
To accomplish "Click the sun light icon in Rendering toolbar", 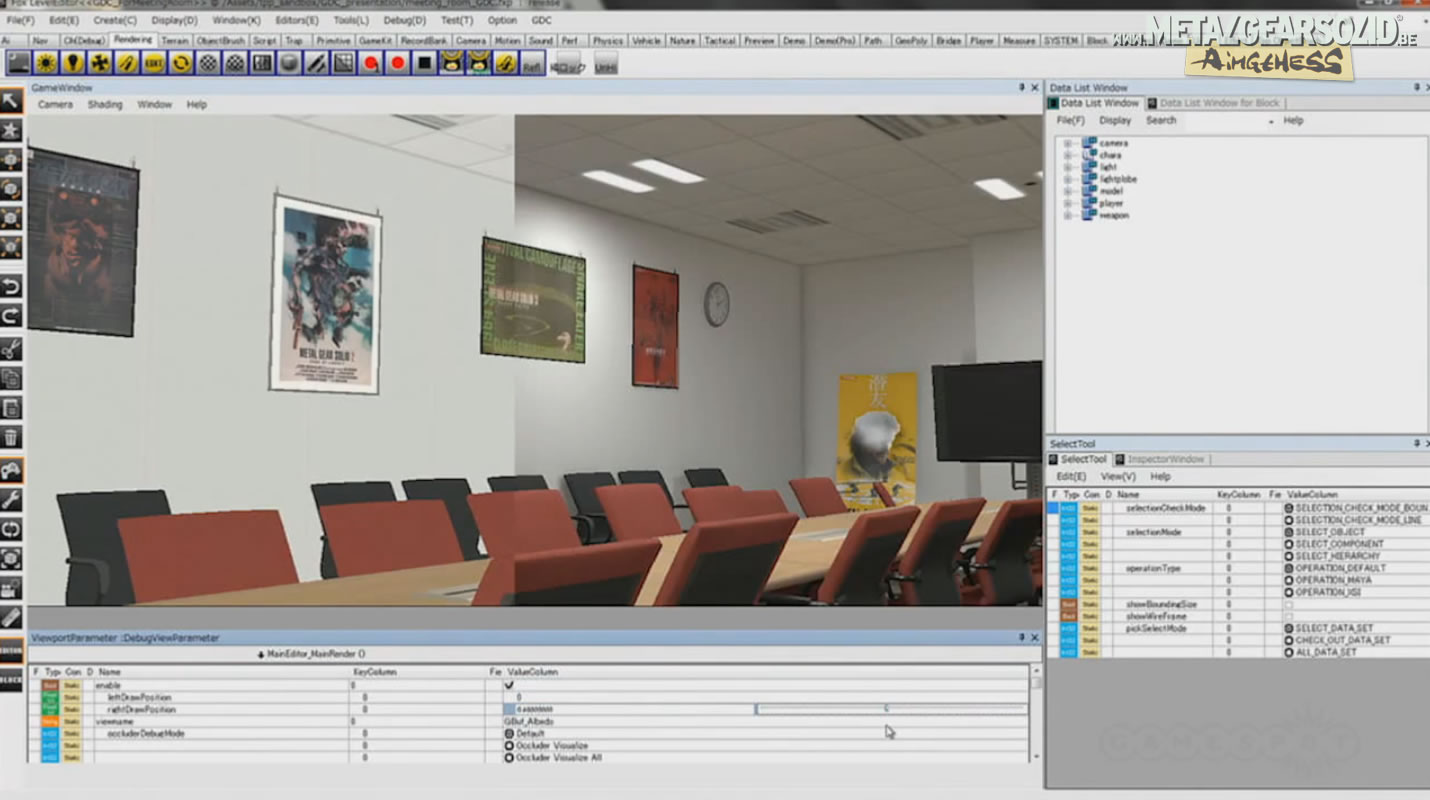I will 45,63.
